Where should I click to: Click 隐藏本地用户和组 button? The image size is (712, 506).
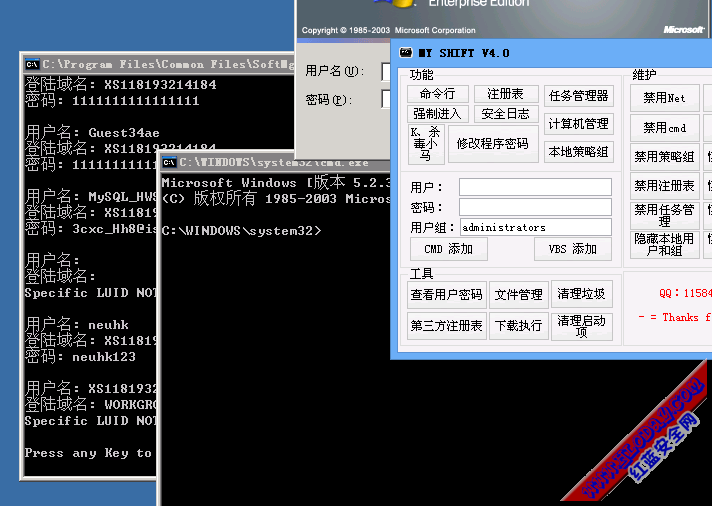point(664,245)
